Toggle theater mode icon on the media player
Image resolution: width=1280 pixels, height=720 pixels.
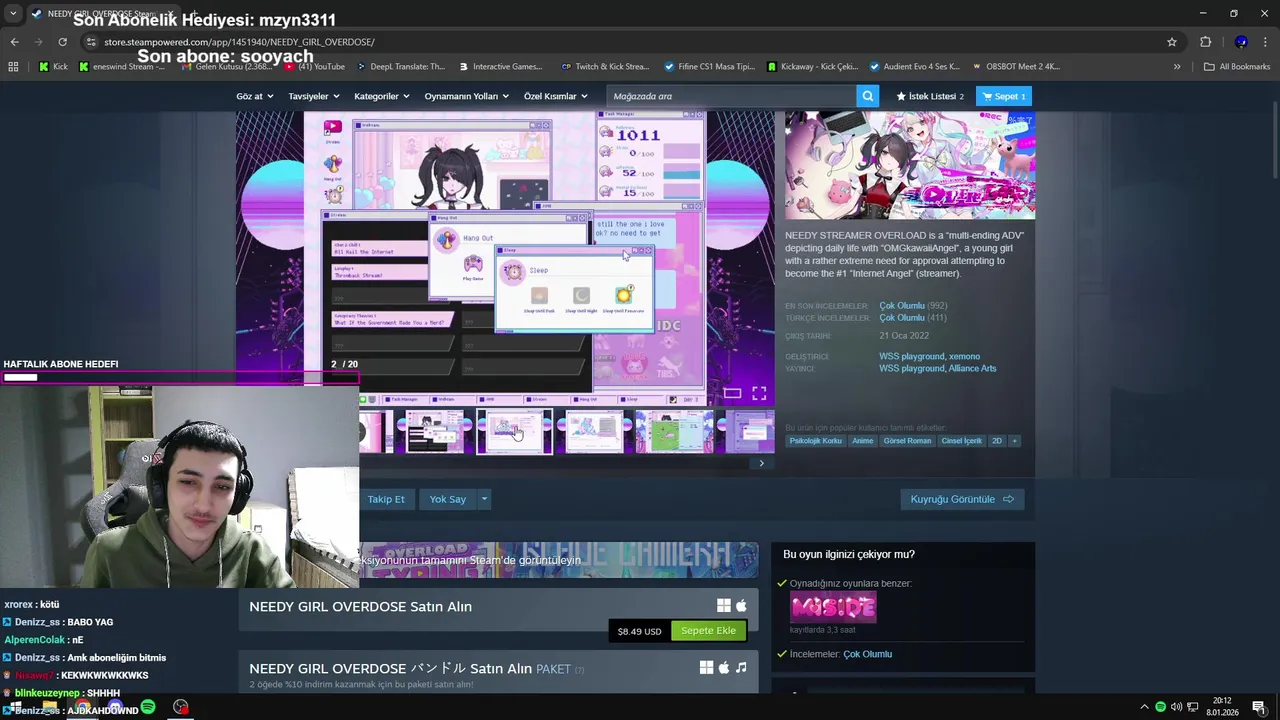tap(732, 393)
